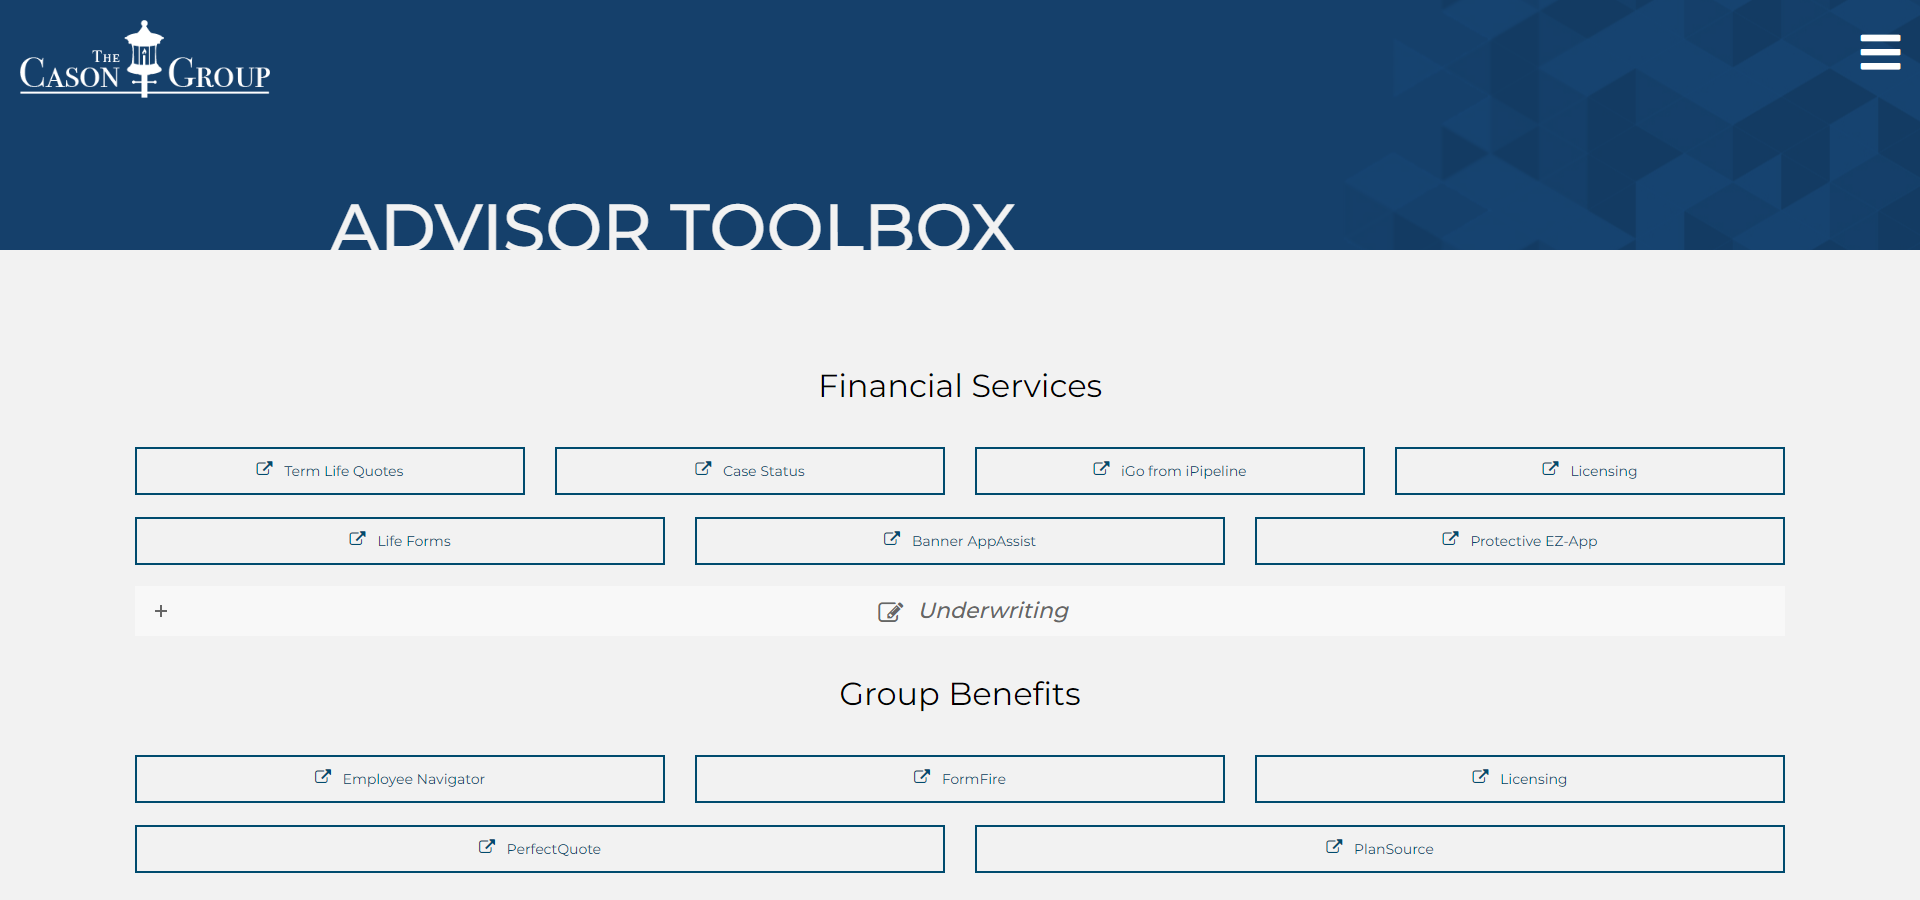The image size is (1920, 900).
Task: Click external-link icon beside iGo from iPipeline
Action: point(1101,469)
